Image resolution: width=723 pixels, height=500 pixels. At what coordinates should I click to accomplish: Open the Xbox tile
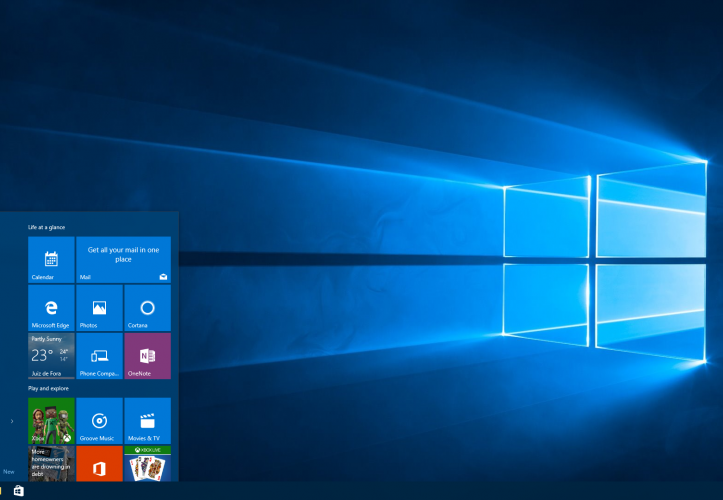(x=51, y=421)
